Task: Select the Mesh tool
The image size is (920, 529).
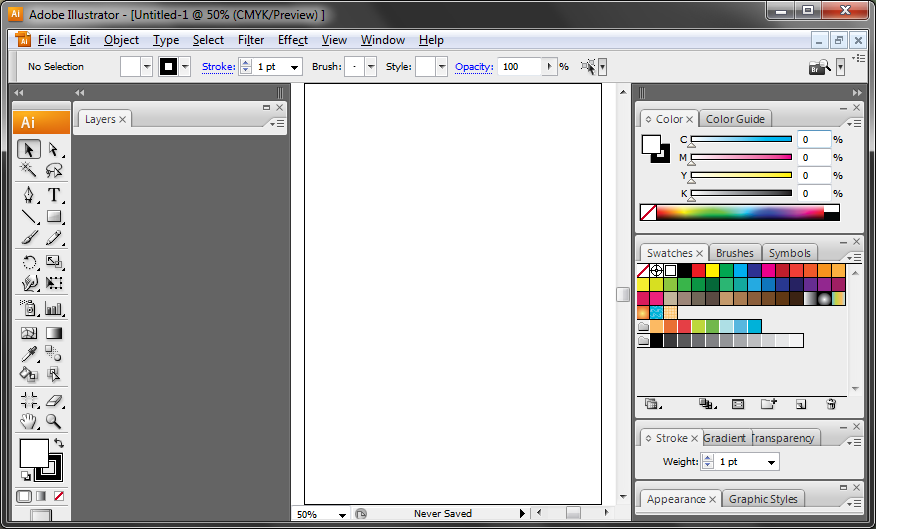Action: click(x=28, y=333)
